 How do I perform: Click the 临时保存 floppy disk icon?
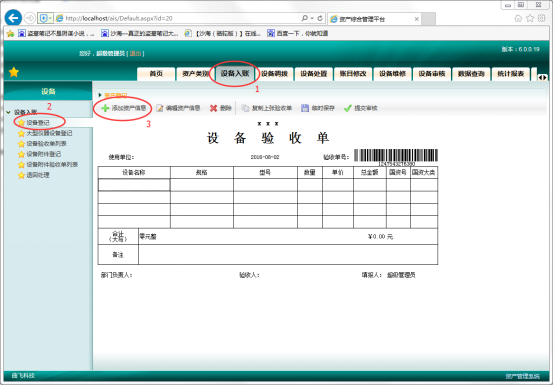pos(305,108)
